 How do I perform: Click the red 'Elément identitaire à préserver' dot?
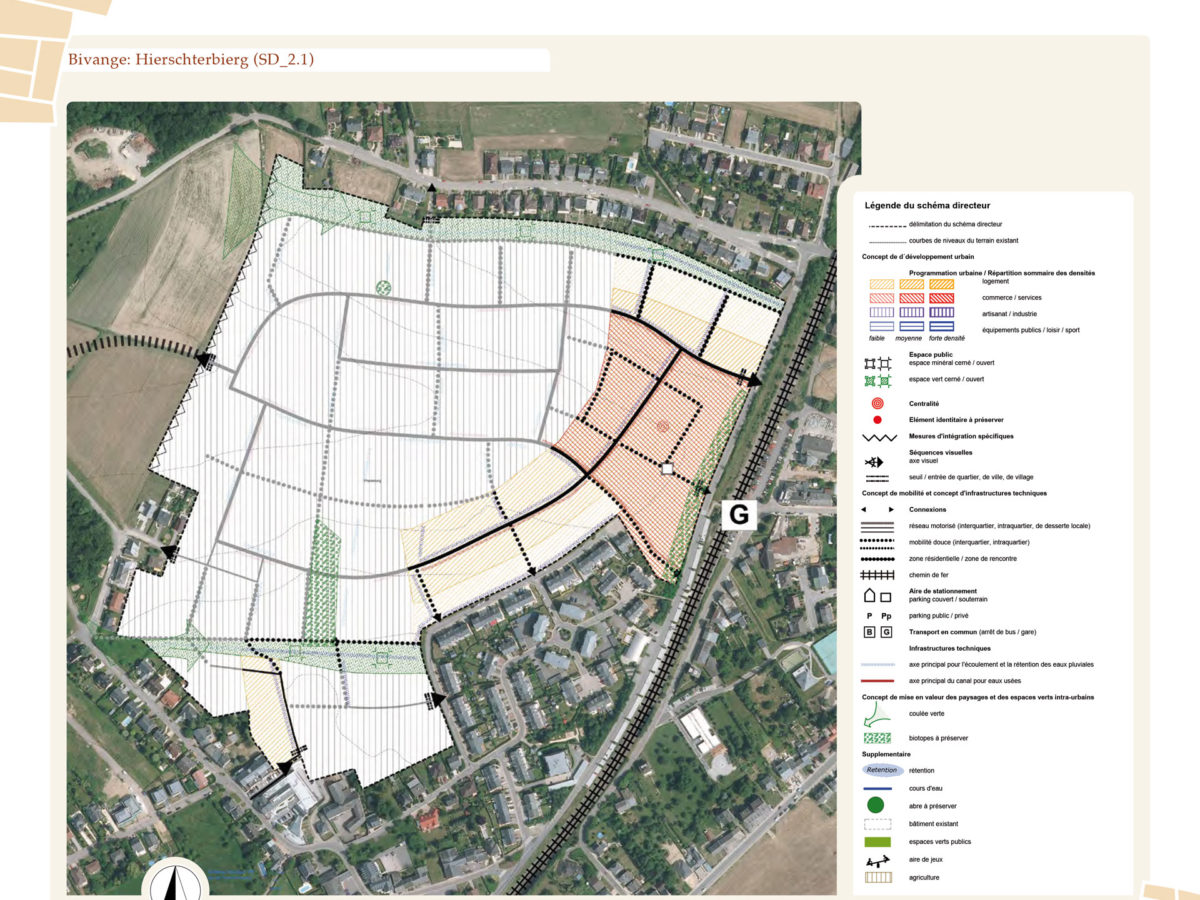point(877,420)
